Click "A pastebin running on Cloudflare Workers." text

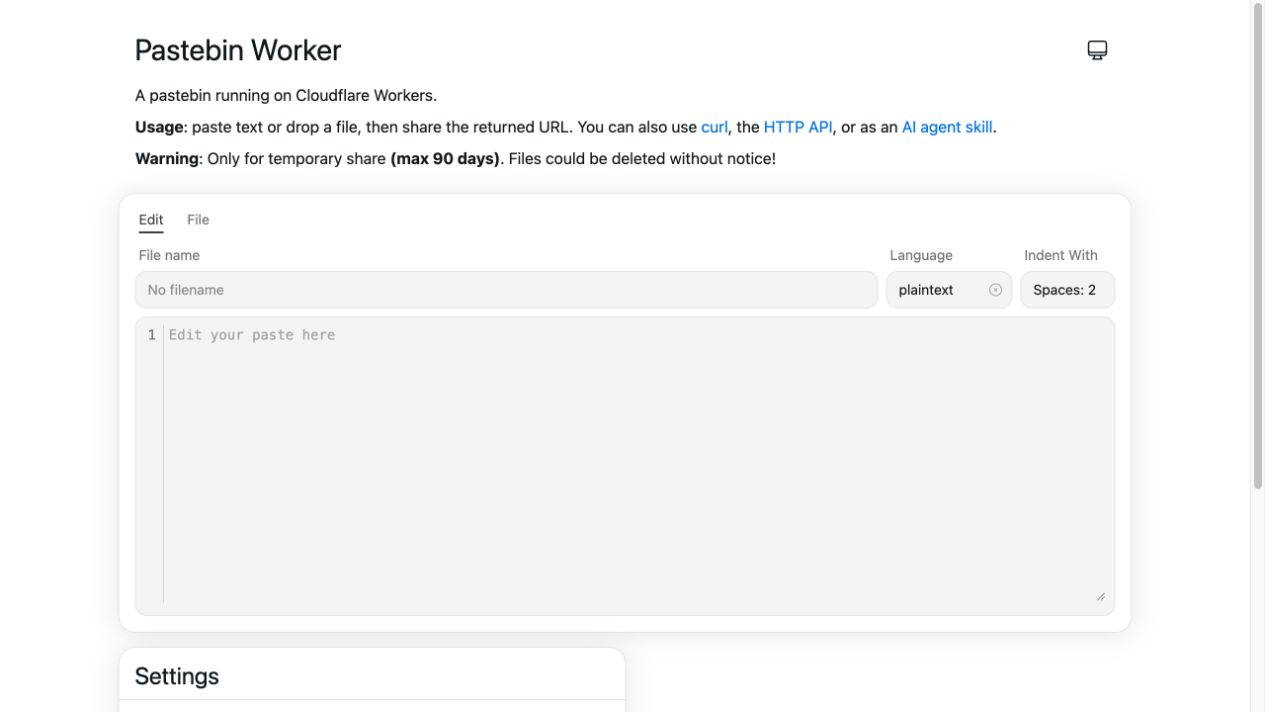click(286, 96)
